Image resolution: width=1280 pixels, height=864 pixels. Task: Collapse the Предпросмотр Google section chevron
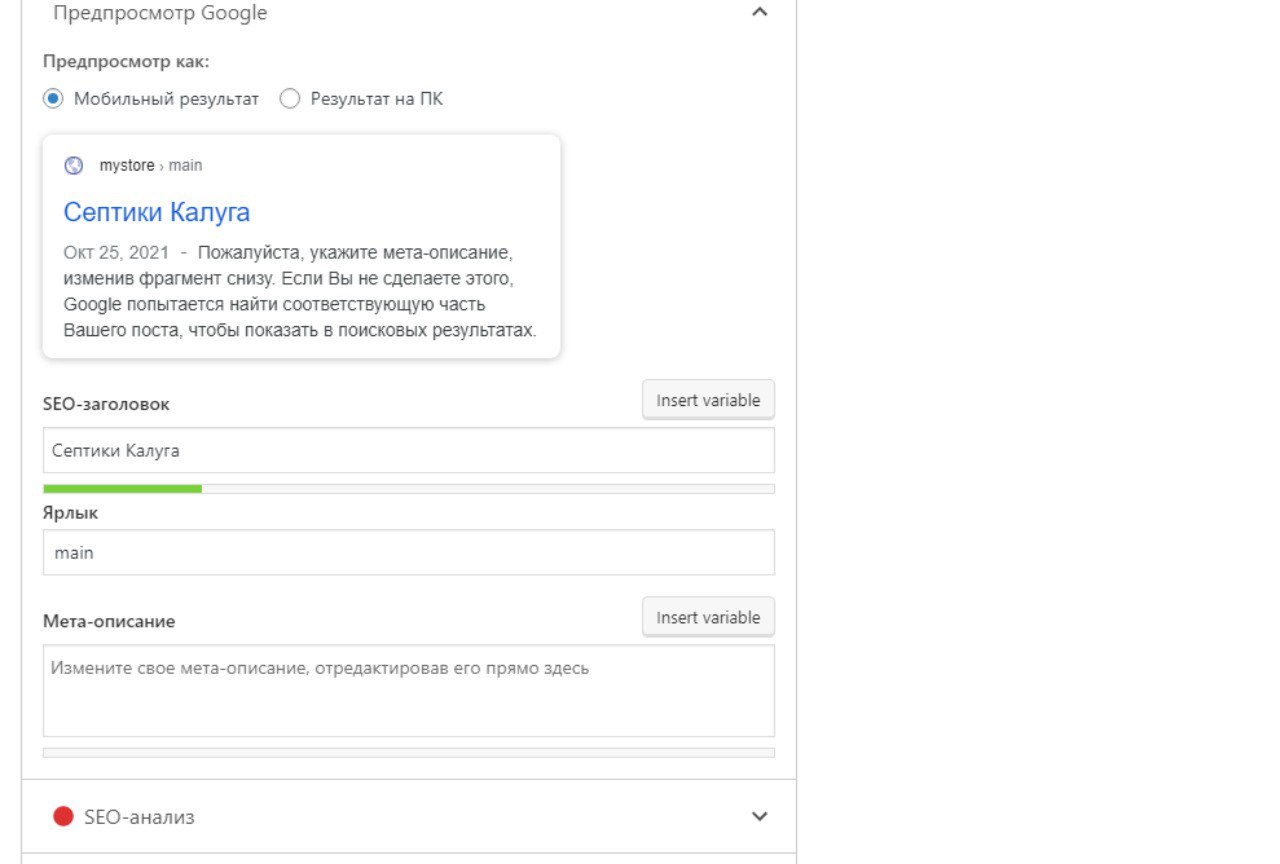[x=760, y=13]
